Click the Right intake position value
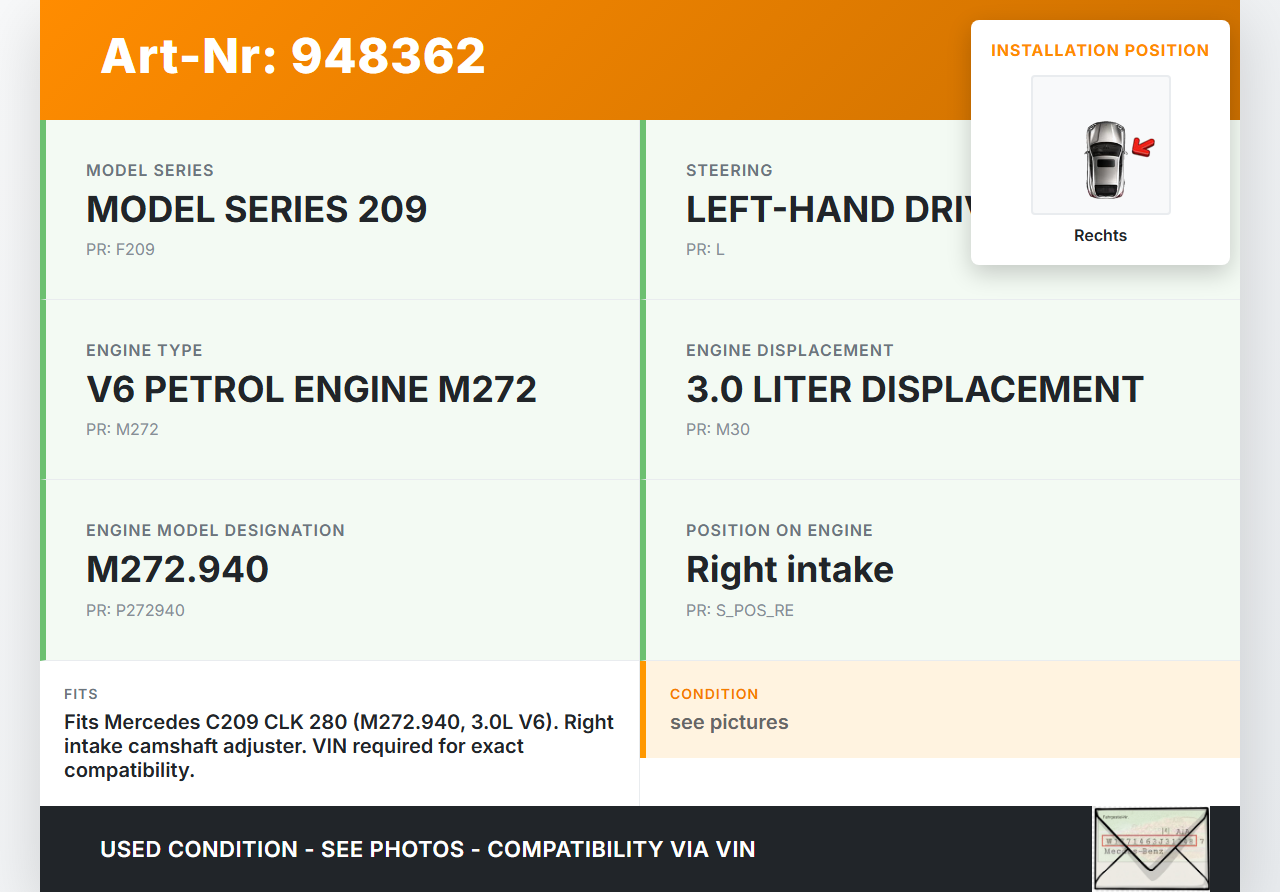This screenshot has width=1280, height=892. pos(789,569)
